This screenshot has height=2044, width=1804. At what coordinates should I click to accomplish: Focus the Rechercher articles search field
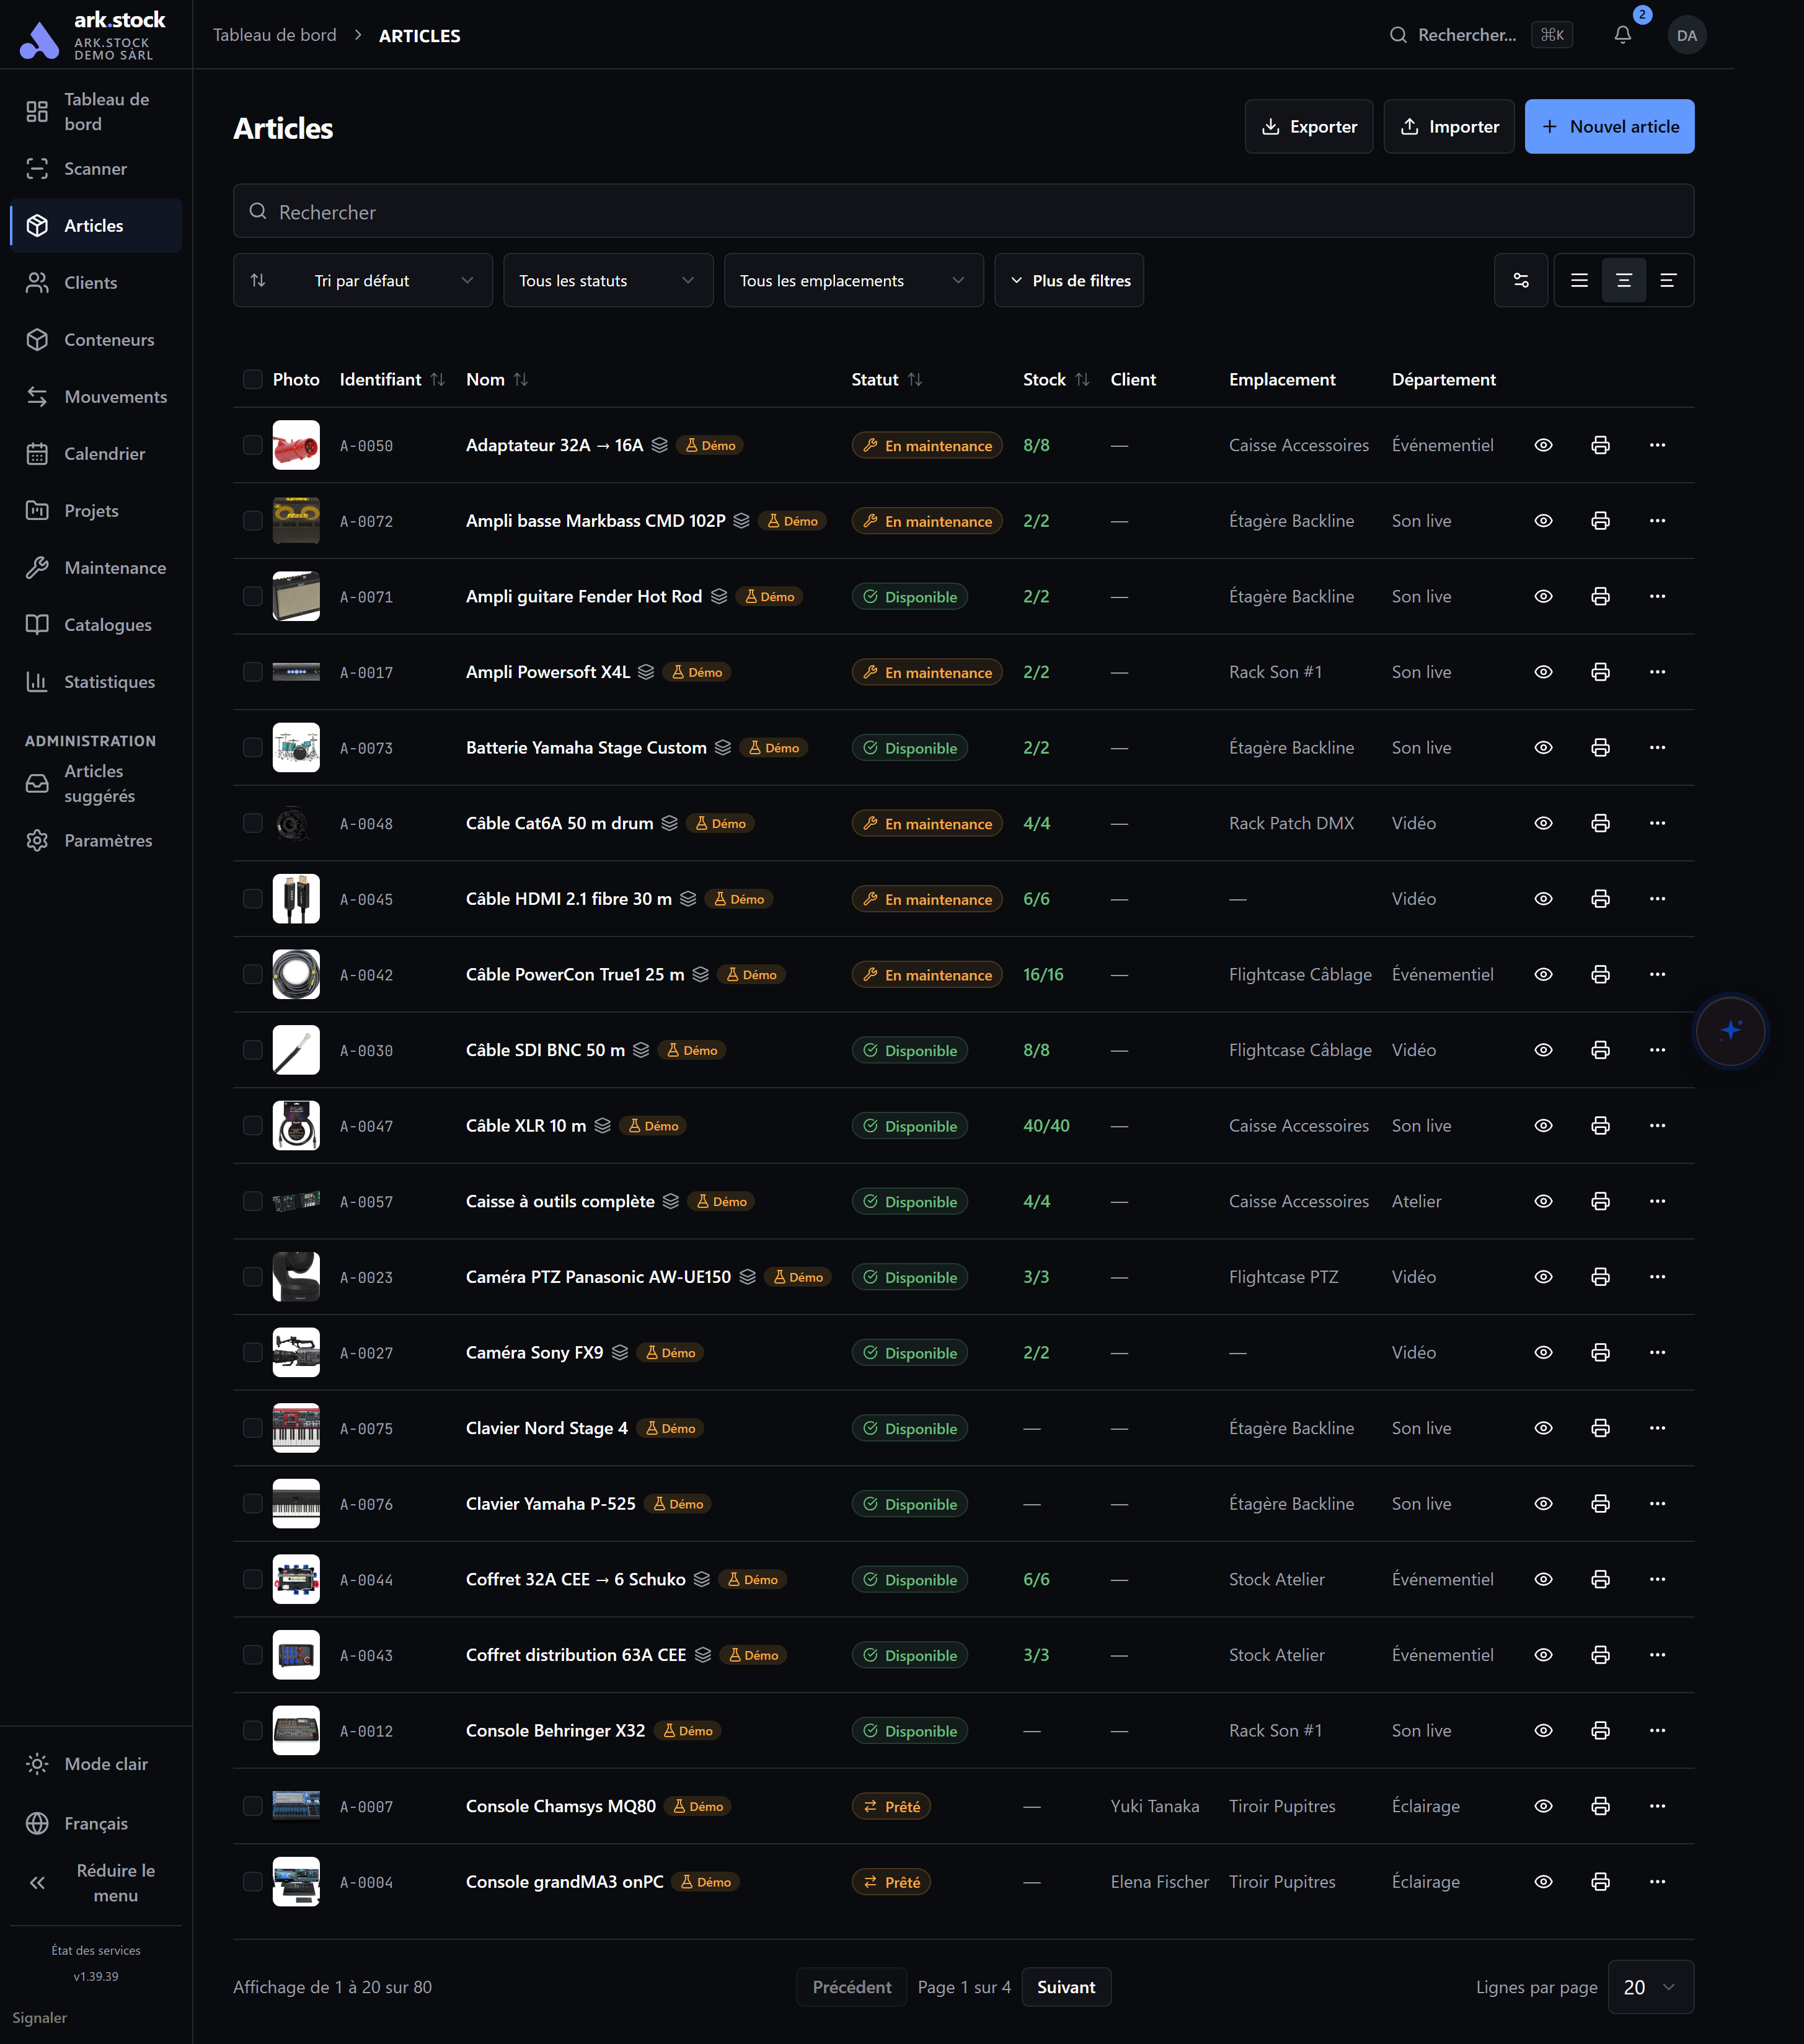coord(963,211)
